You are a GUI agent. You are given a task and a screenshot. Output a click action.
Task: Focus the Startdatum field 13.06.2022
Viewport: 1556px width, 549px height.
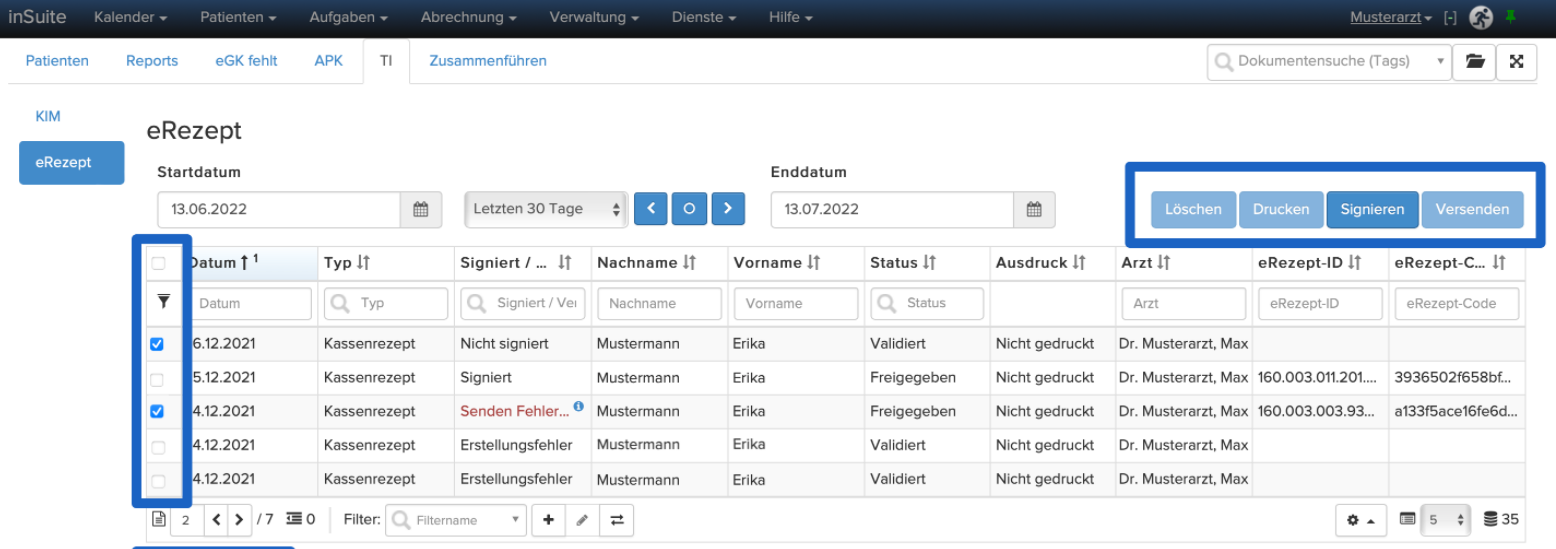[x=280, y=209]
